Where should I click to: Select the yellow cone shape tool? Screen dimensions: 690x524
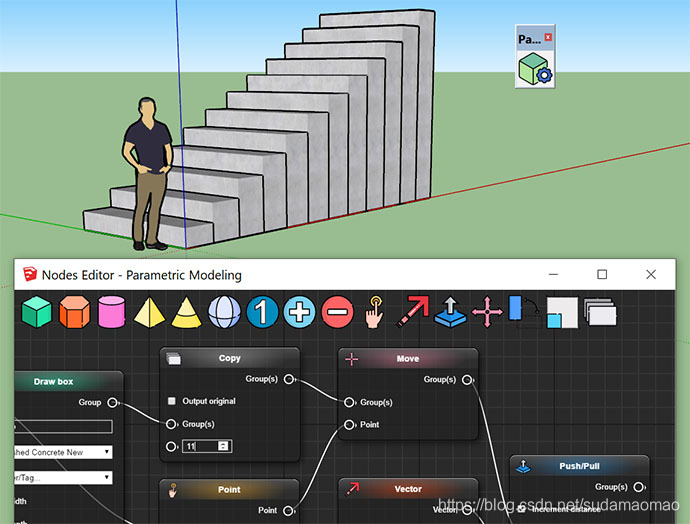[186, 312]
